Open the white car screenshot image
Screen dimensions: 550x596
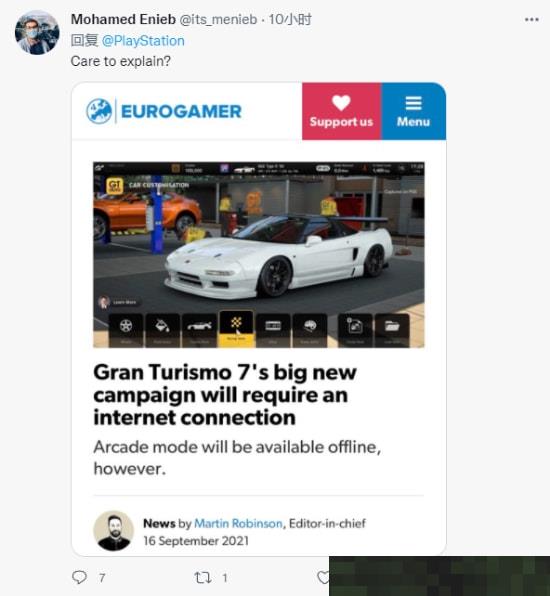tap(258, 255)
